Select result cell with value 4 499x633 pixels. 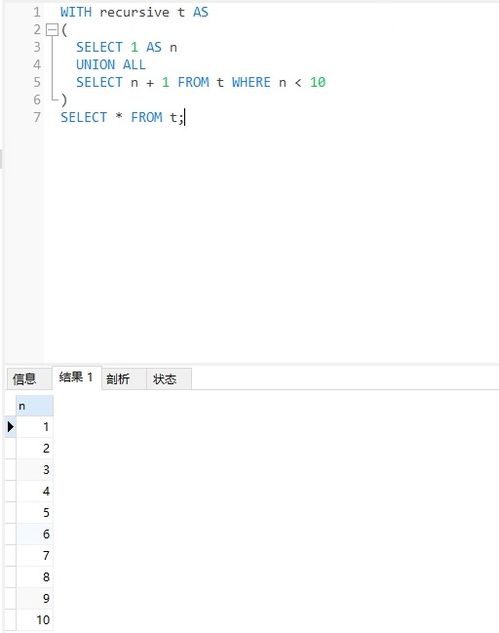[35, 491]
